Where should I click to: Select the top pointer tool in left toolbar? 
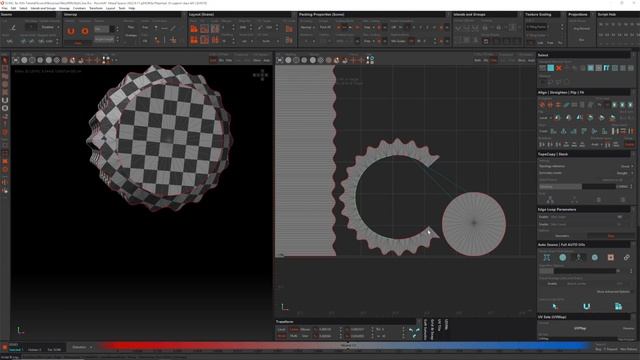pyautogui.click(x=5, y=60)
